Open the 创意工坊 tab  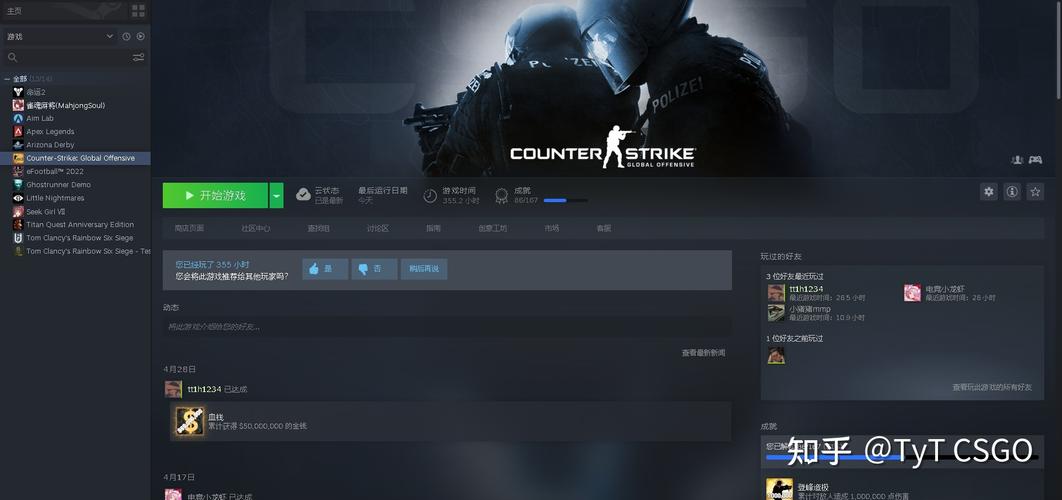coord(492,228)
